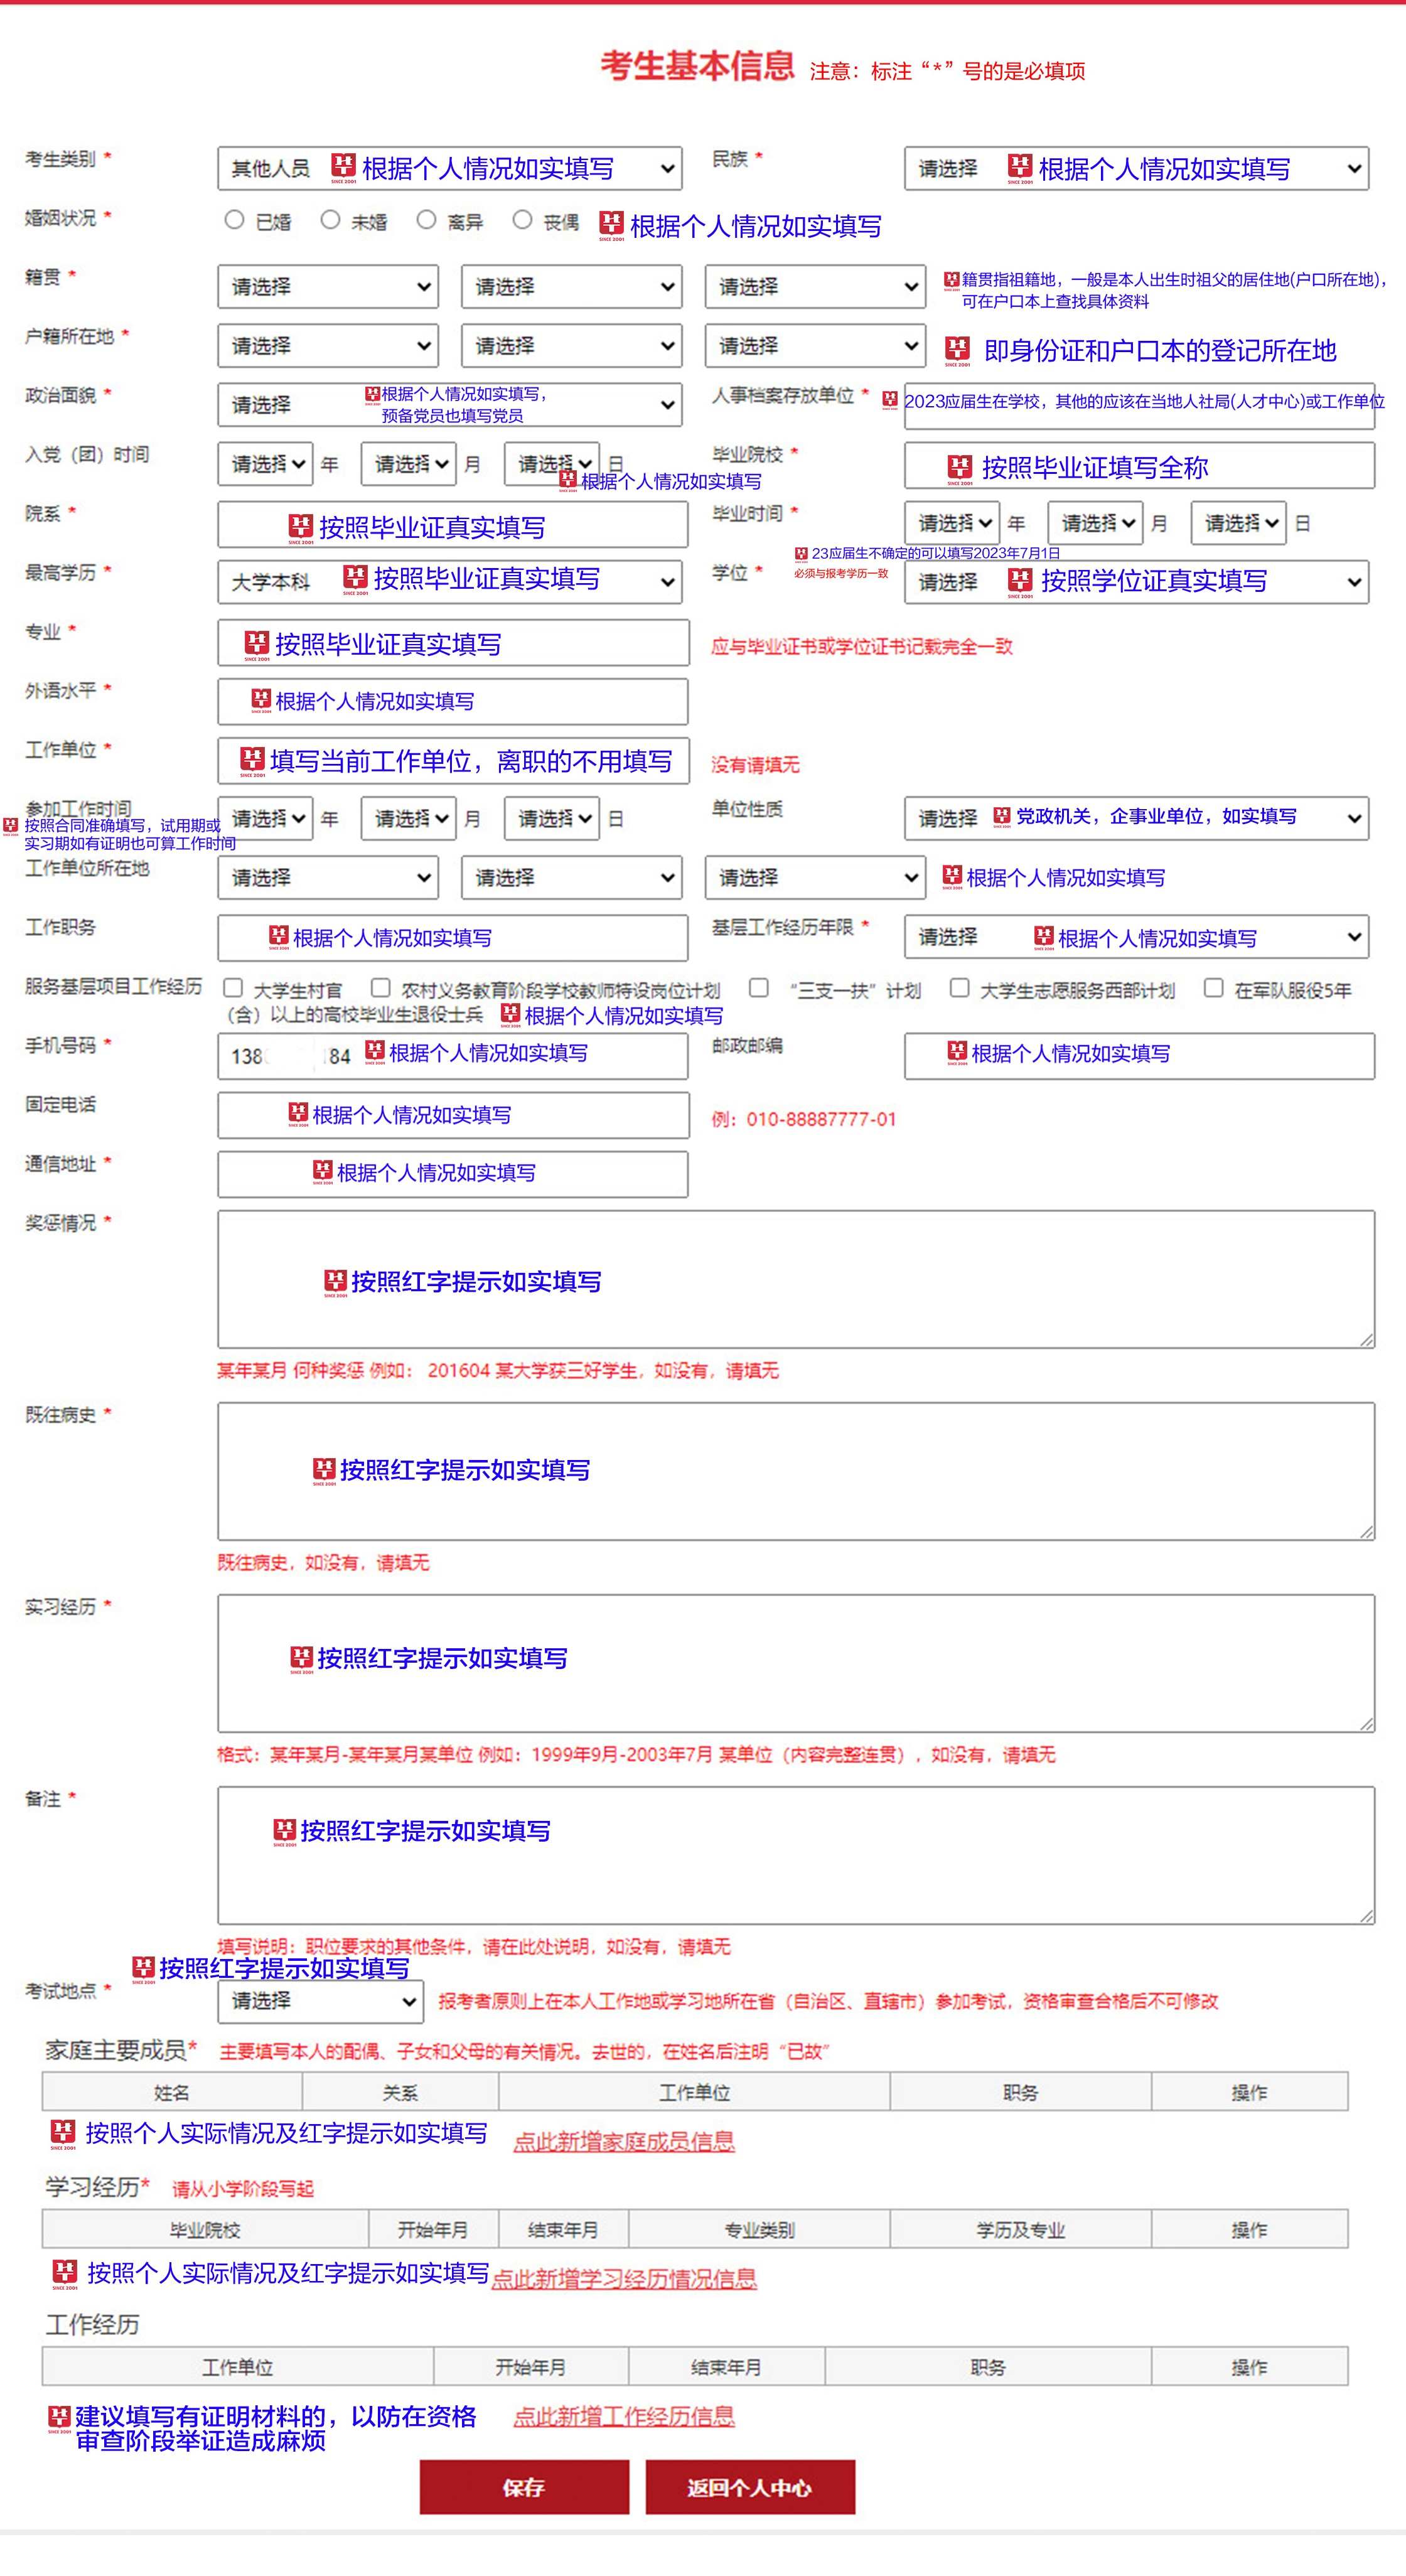
Task: Pick the 离异 radio button
Action: point(426,219)
